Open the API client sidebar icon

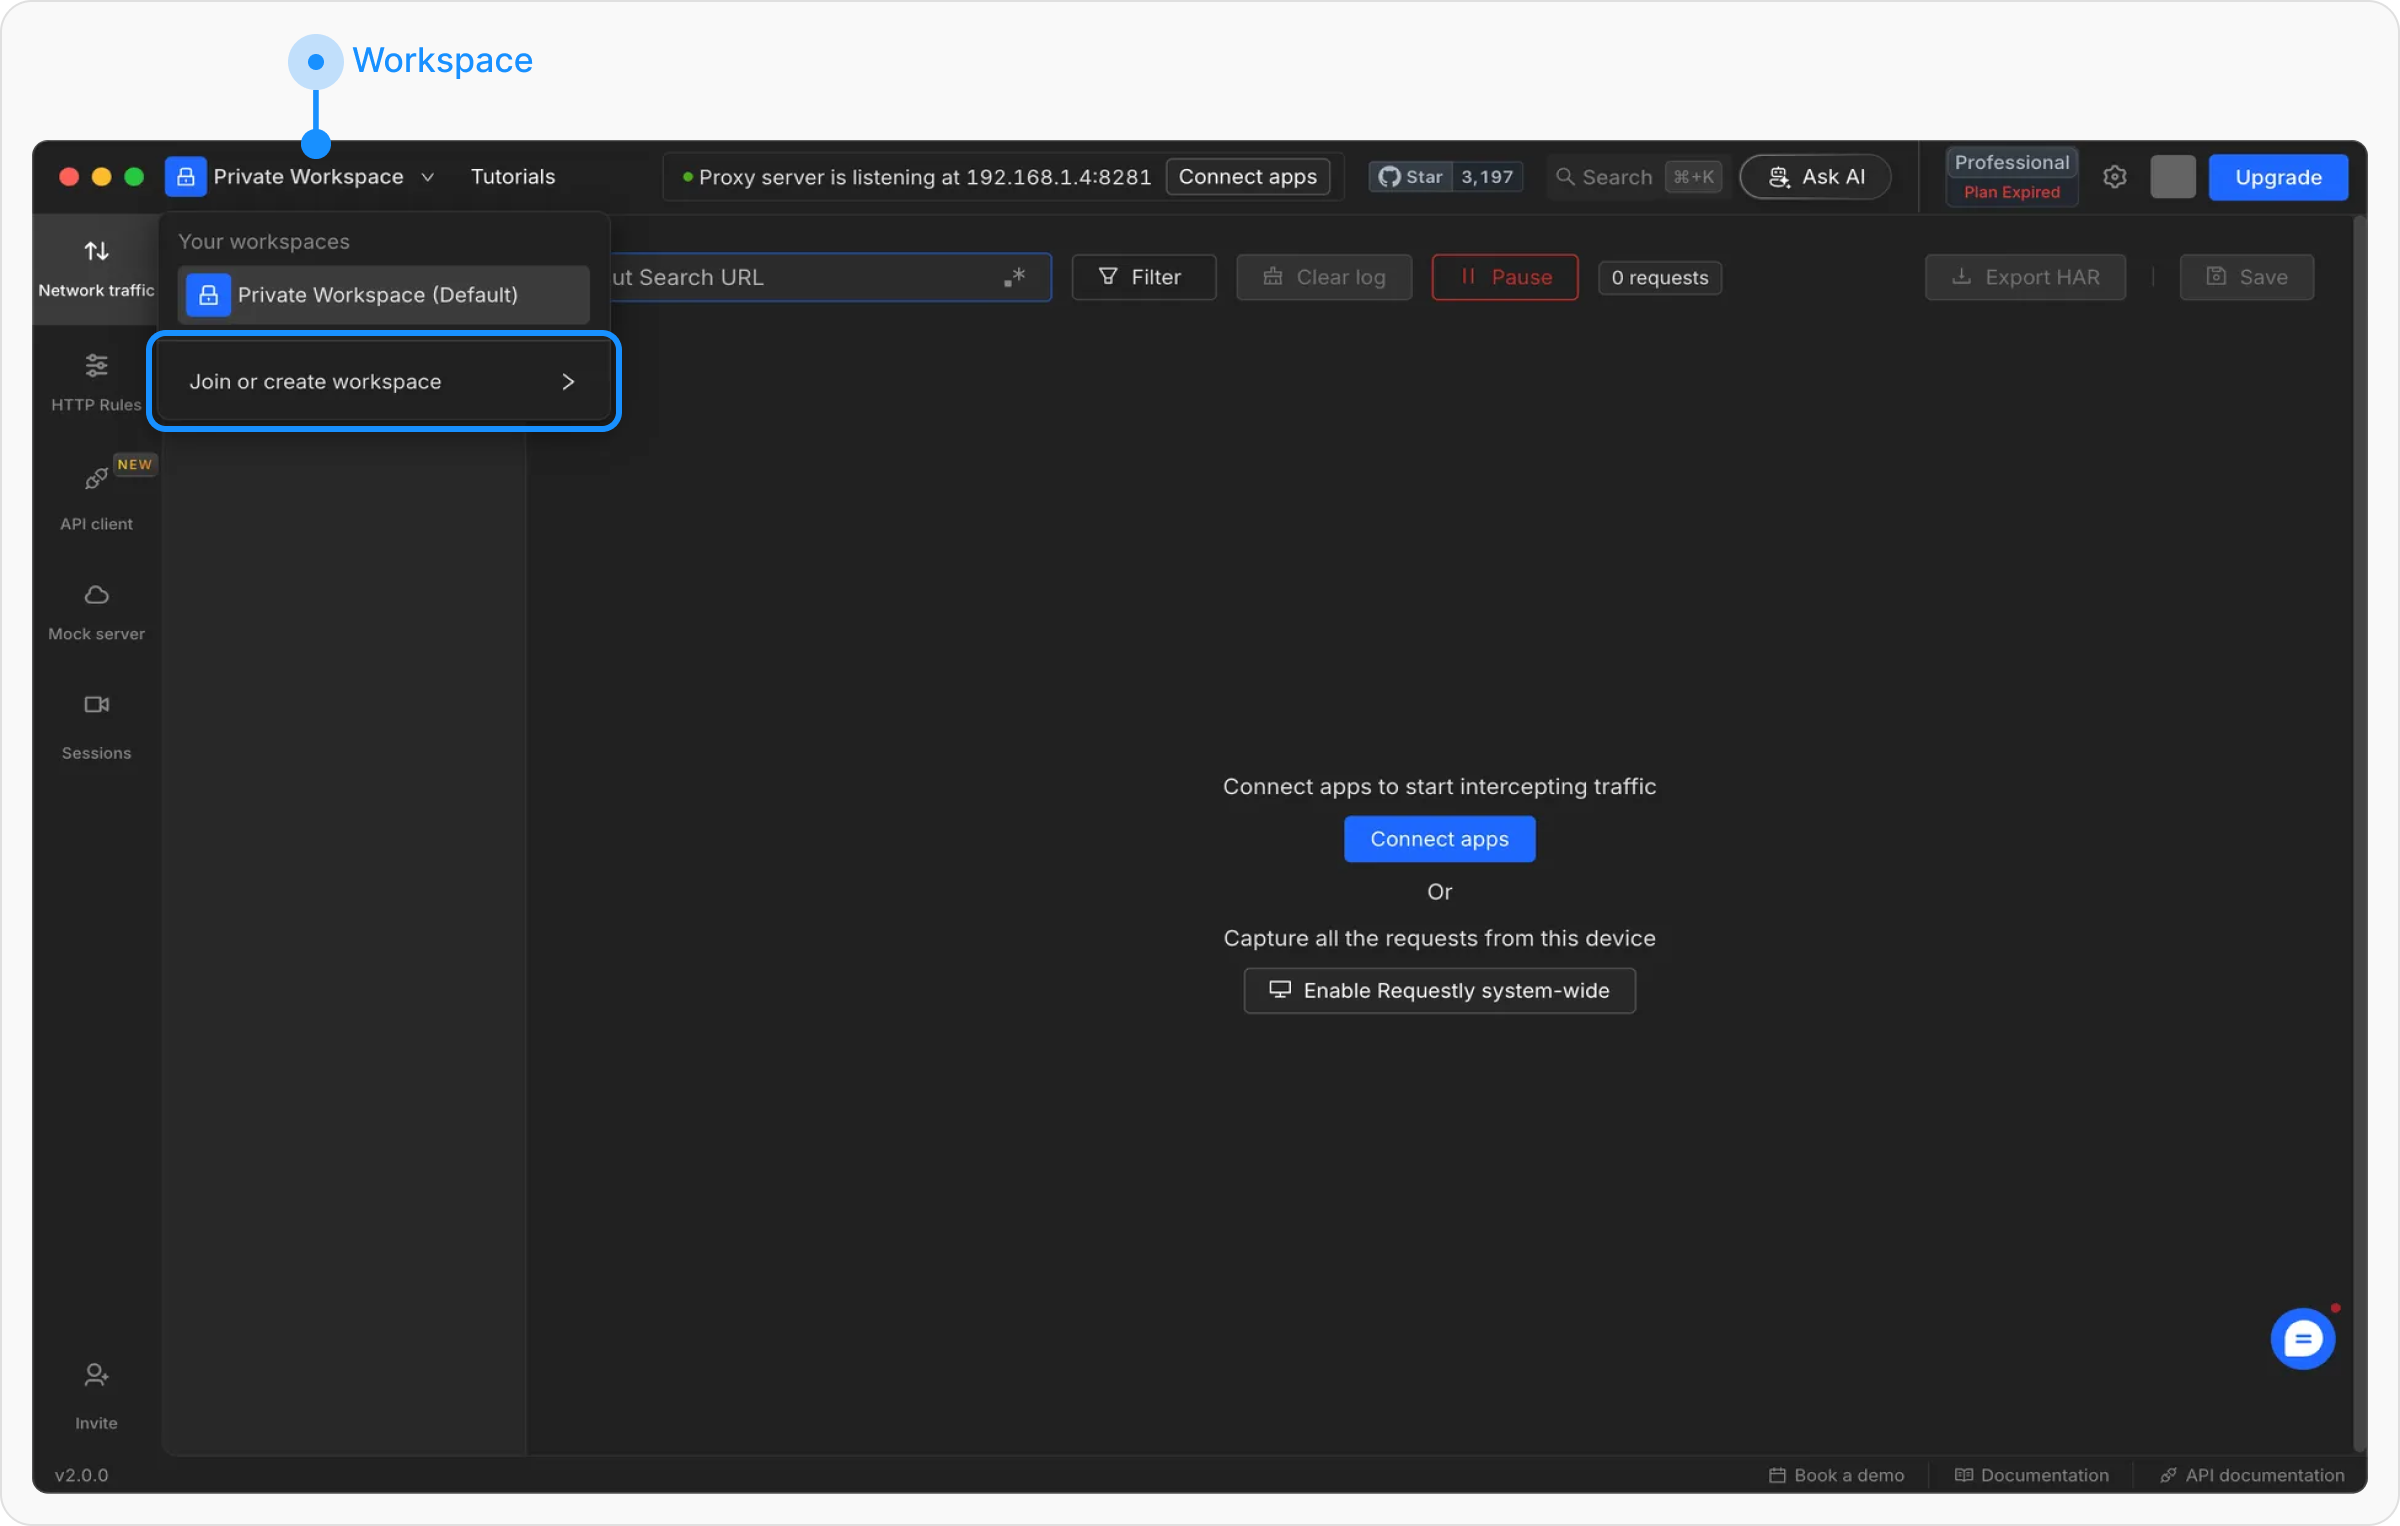[x=96, y=480]
